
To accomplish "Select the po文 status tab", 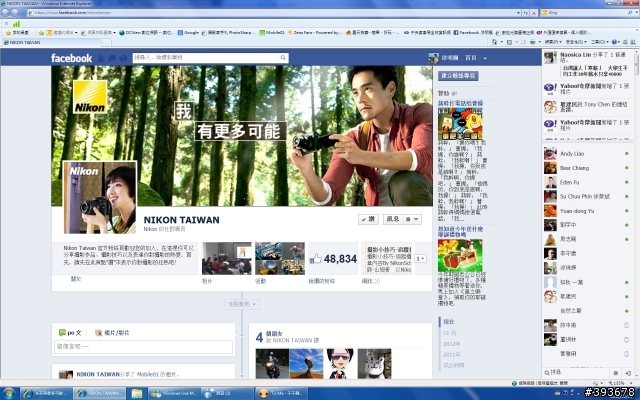I will (70, 333).
